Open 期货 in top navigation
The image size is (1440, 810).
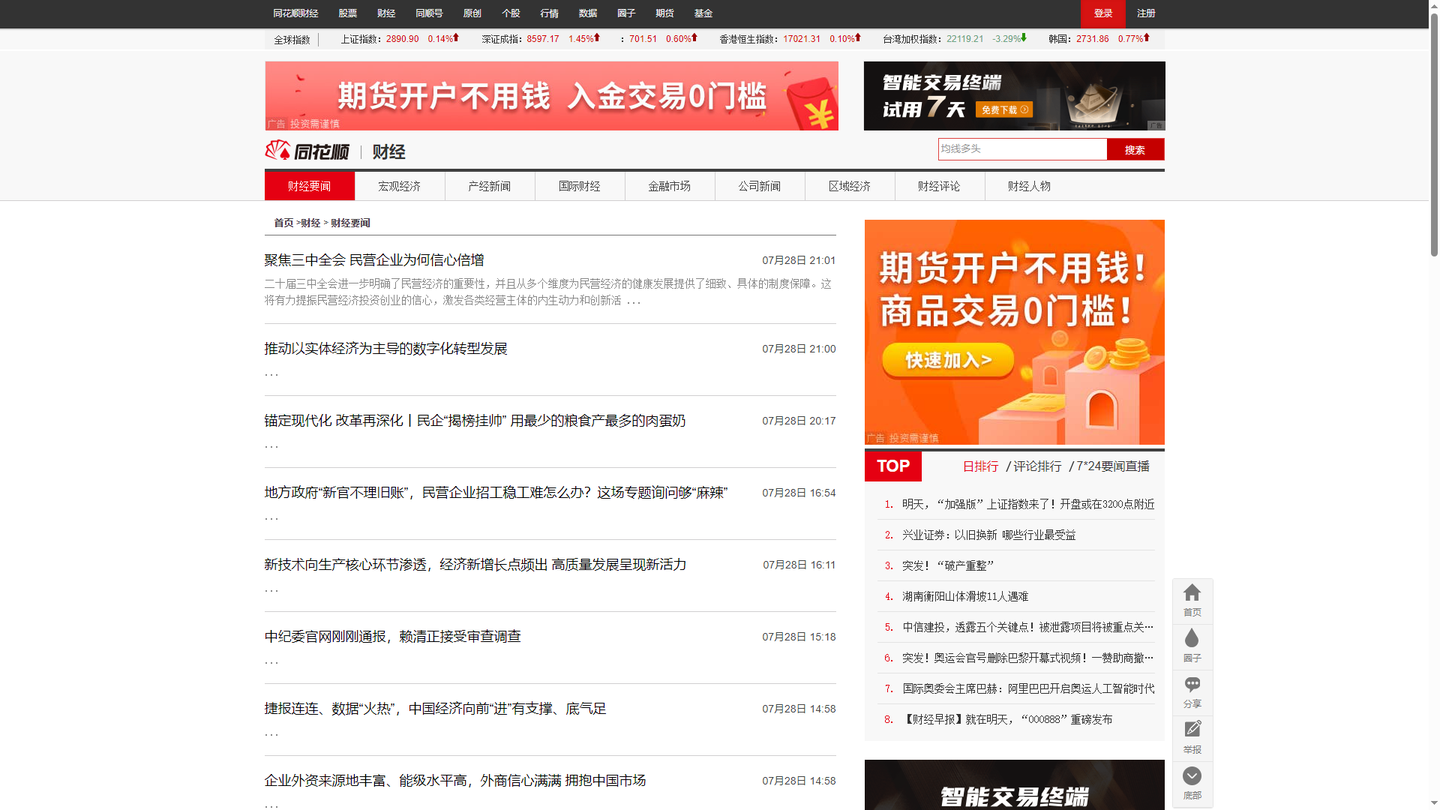tap(664, 14)
